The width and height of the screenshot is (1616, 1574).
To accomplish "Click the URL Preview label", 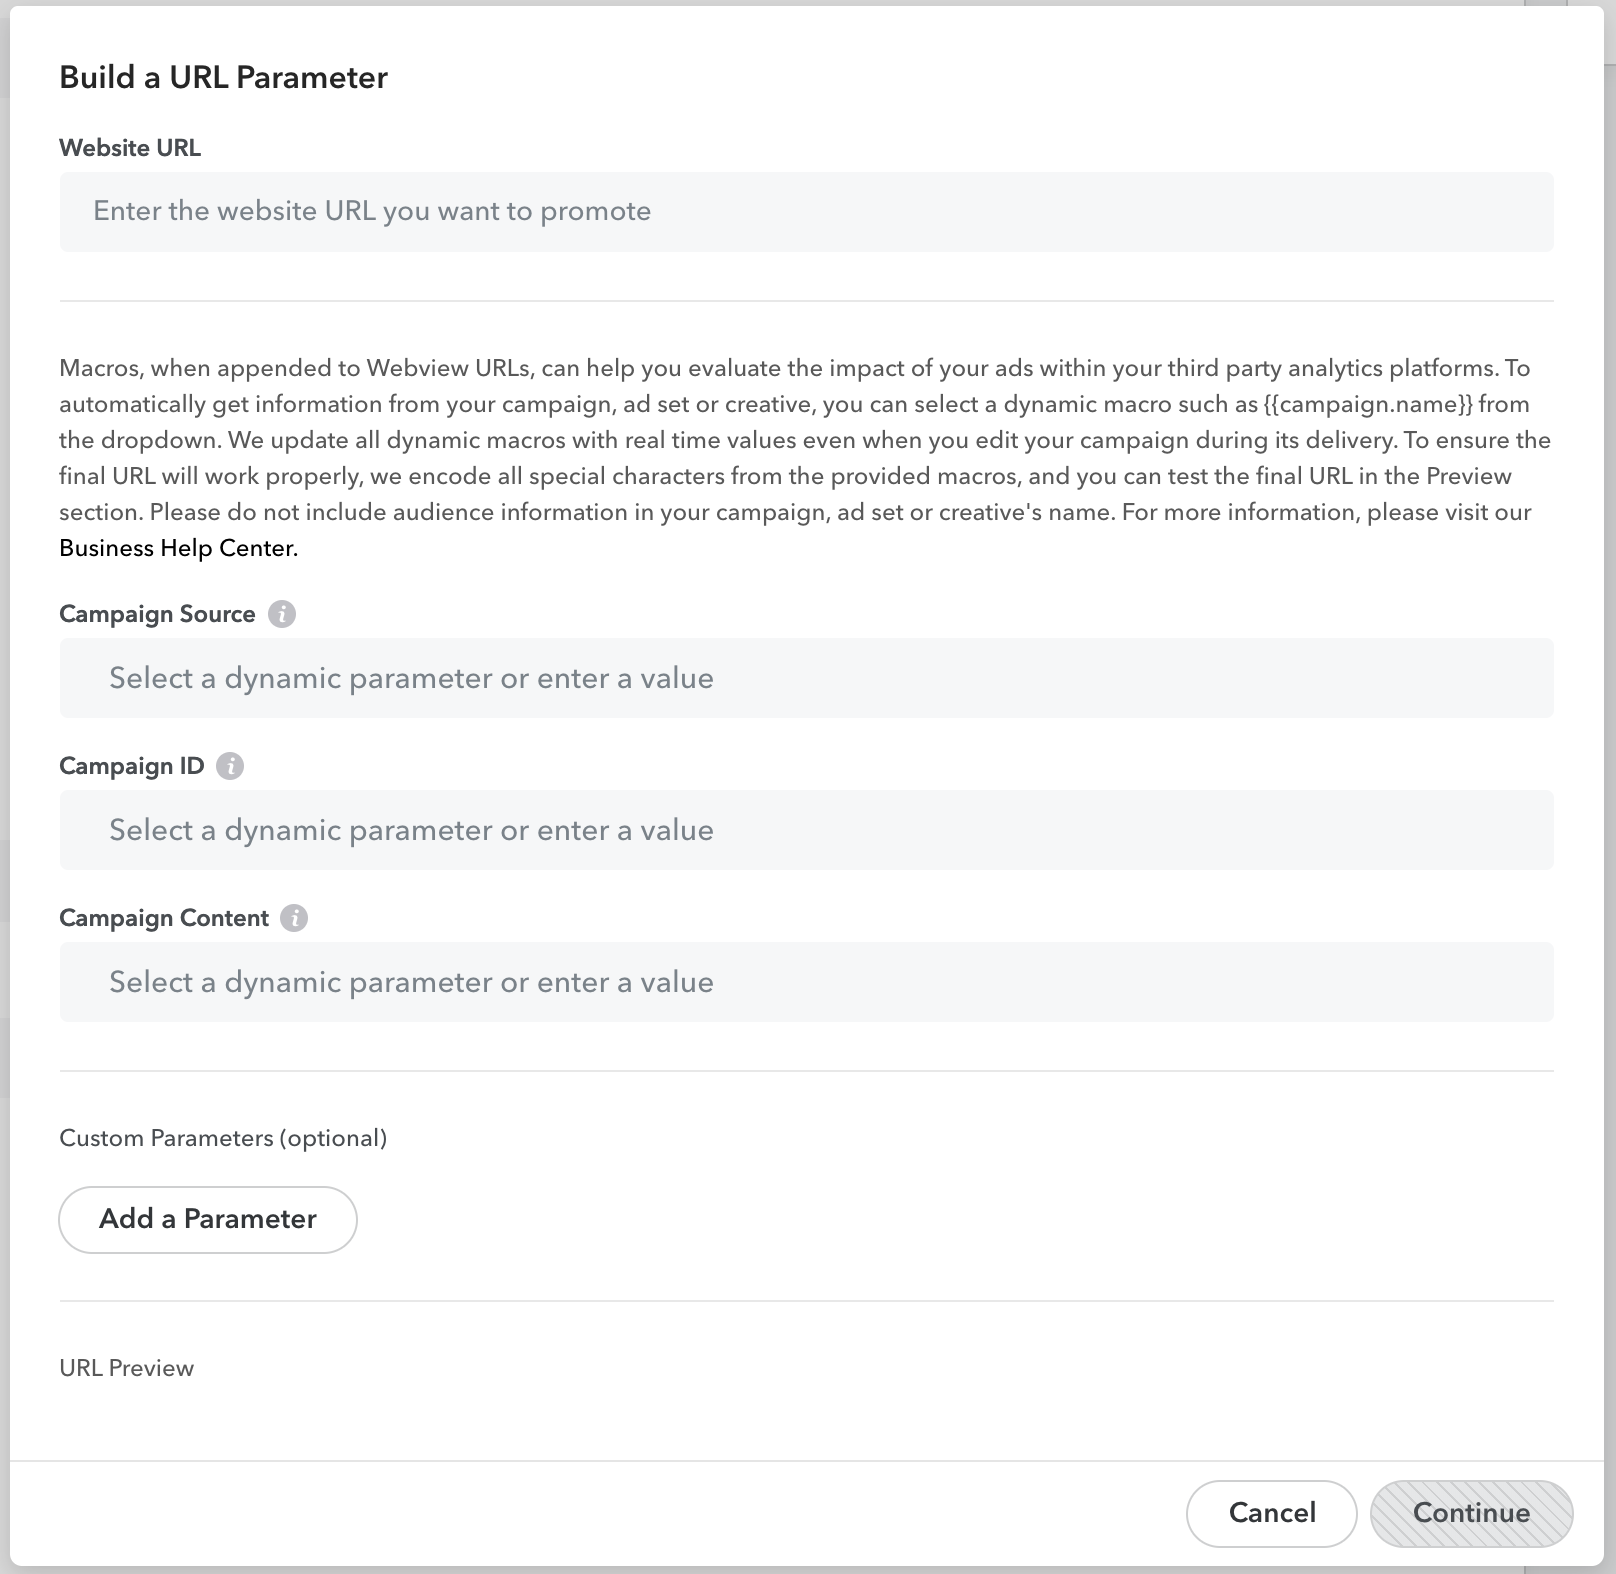I will pyautogui.click(x=127, y=1368).
